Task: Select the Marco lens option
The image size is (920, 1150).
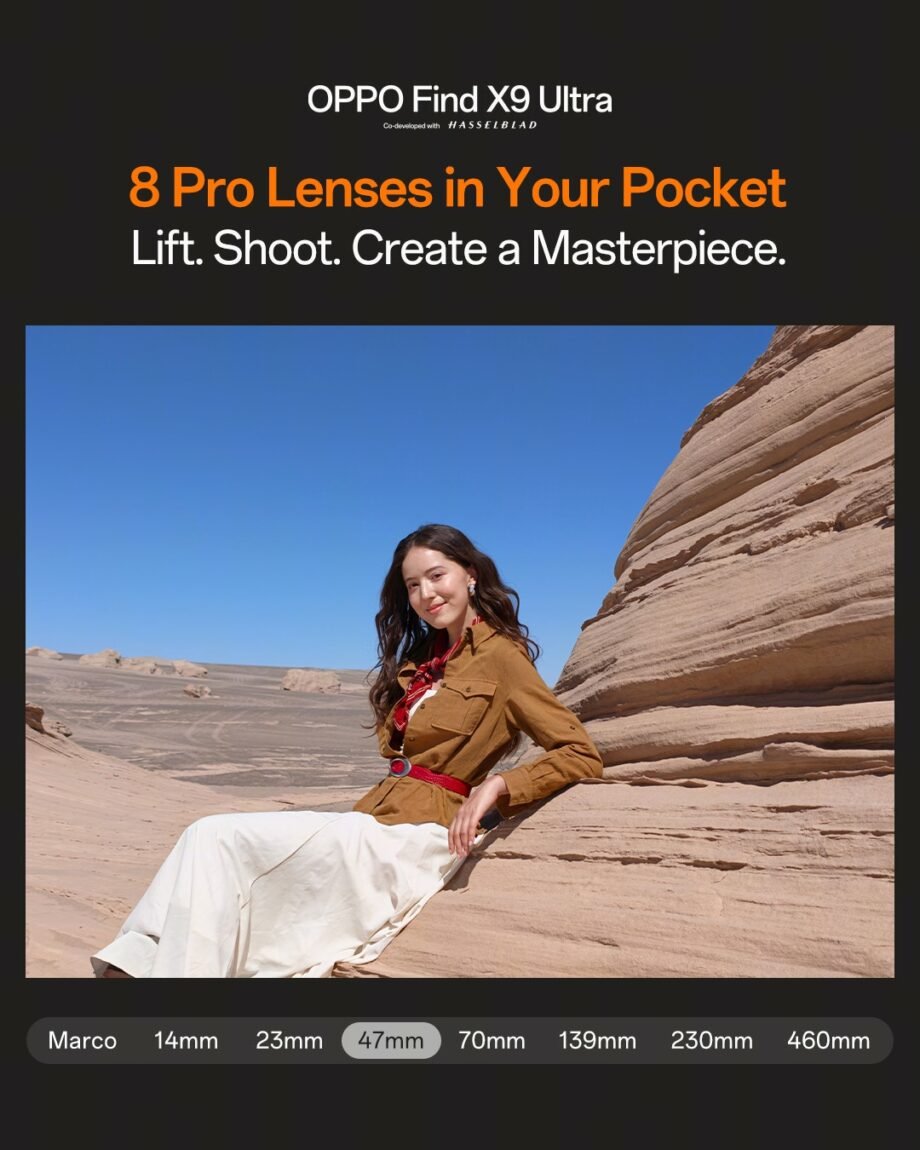Action: [x=82, y=1041]
